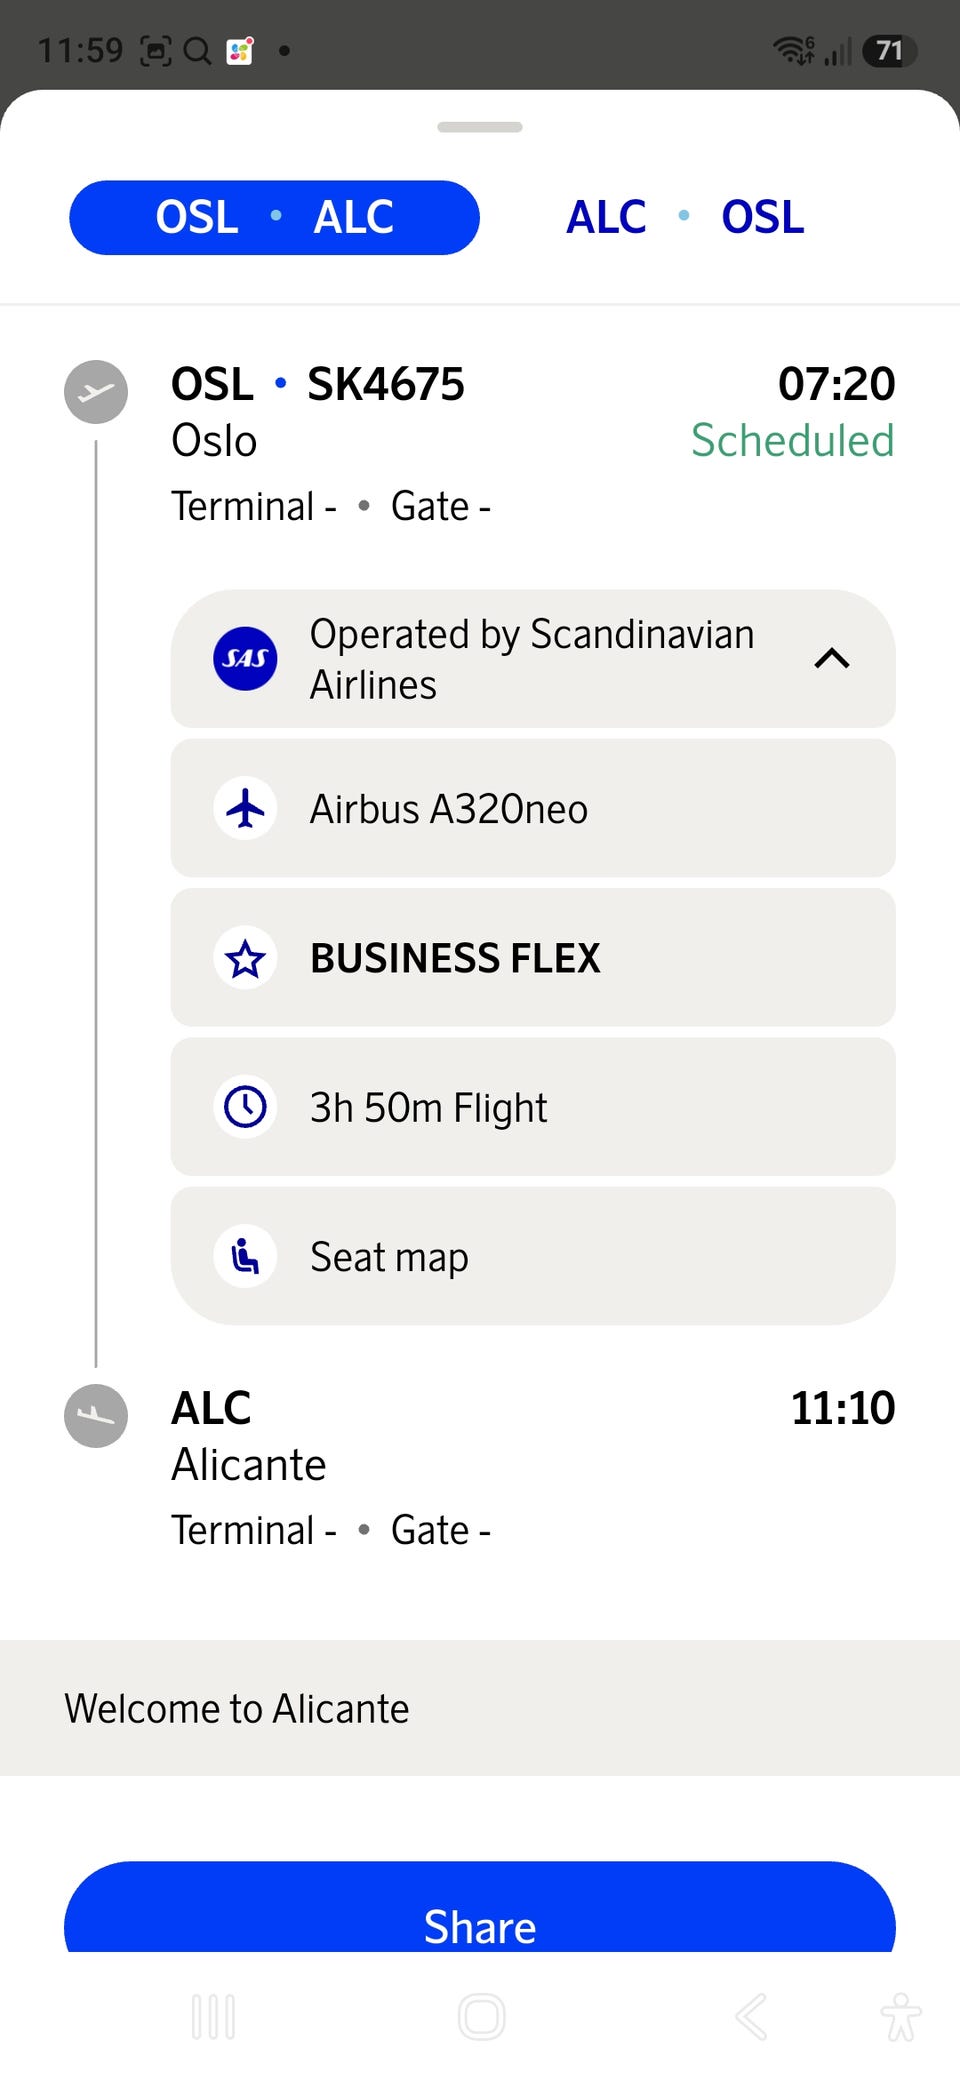Tap the airplane icon beside Airbus A320neo

245,808
